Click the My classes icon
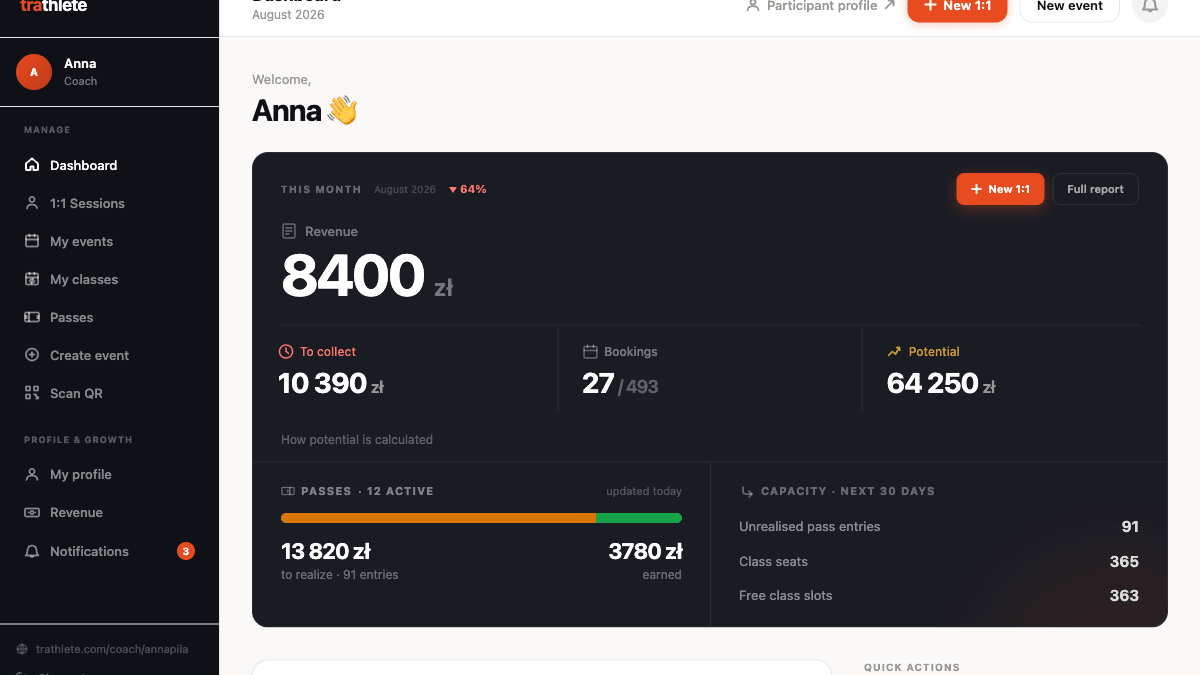This screenshot has height=675, width=1200. (32, 279)
